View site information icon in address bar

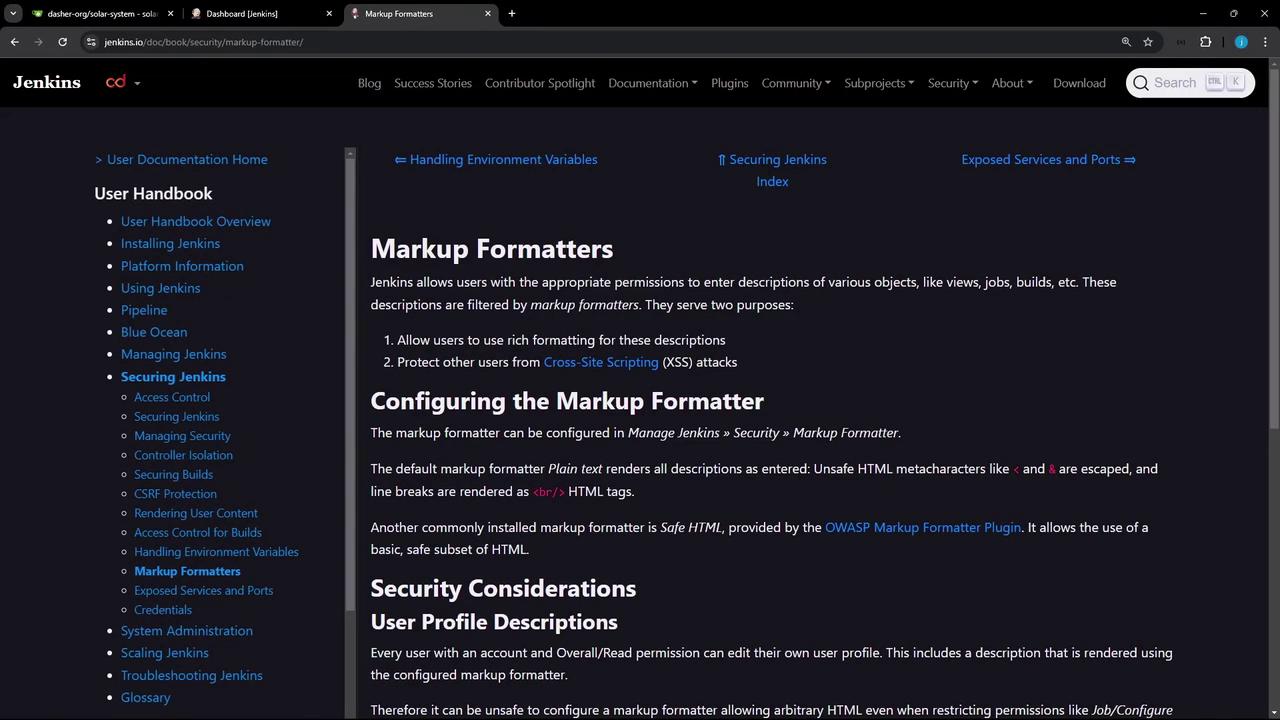91,42
